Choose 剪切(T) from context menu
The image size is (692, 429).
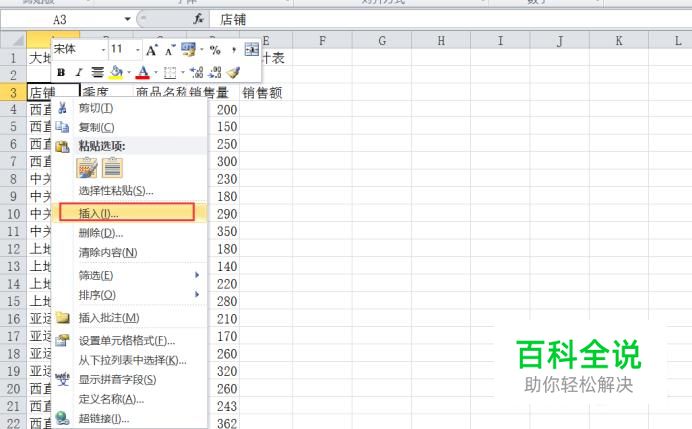click(129, 108)
